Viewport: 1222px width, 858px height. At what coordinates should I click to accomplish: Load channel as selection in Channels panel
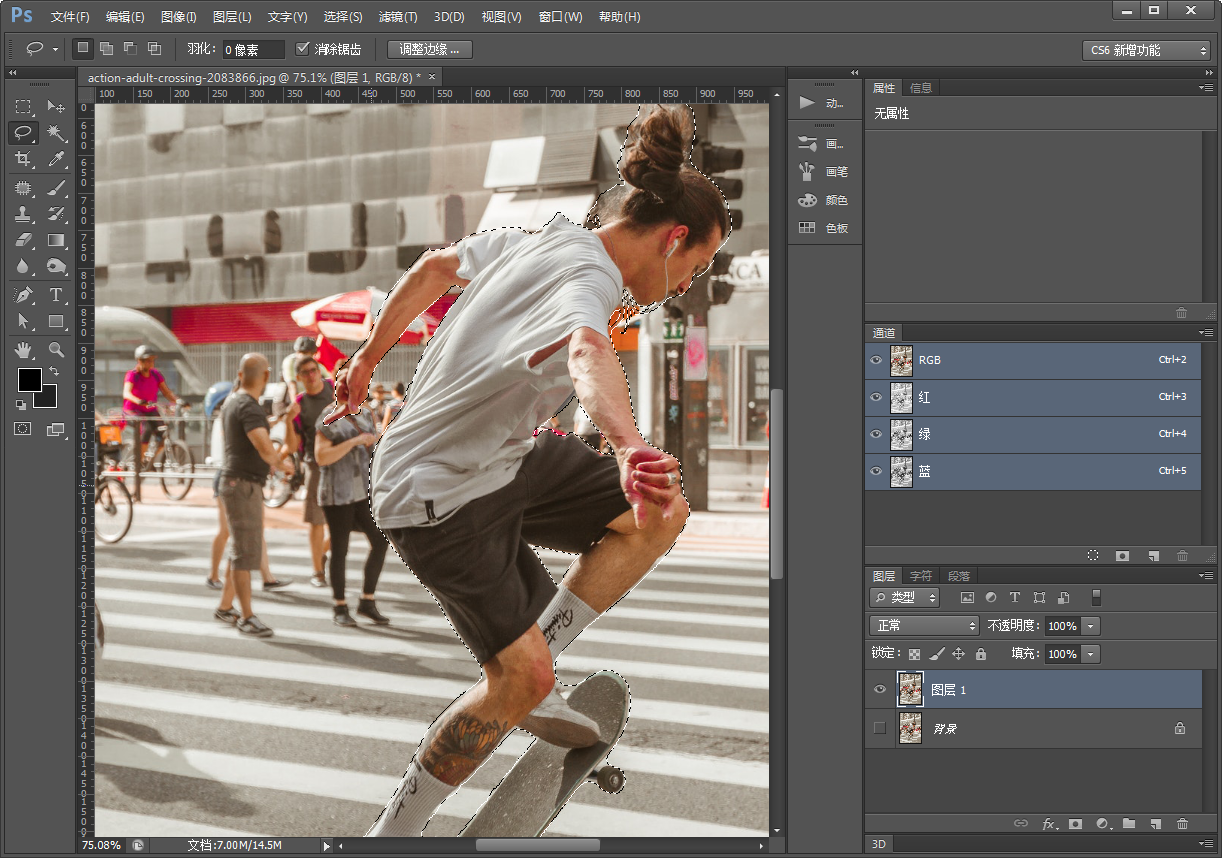coord(1093,555)
